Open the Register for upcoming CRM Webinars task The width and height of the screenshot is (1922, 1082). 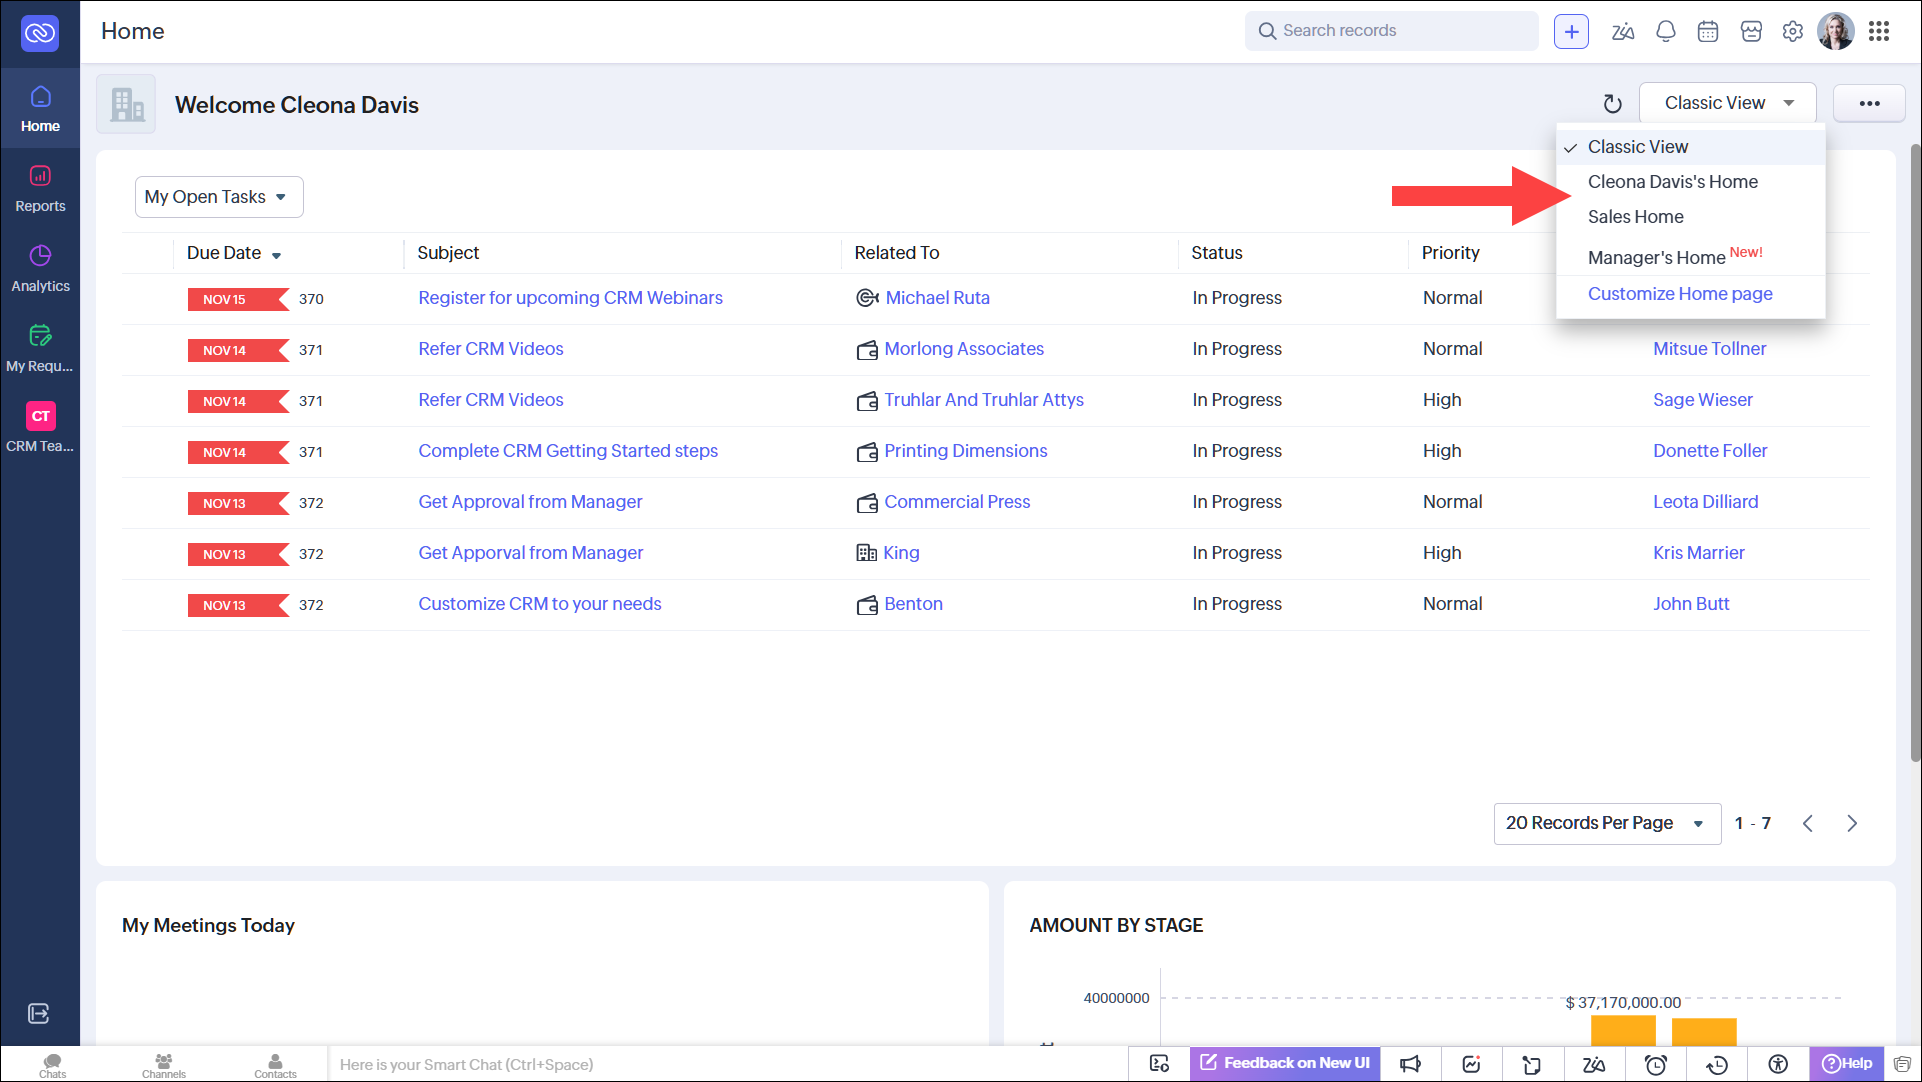click(x=570, y=298)
